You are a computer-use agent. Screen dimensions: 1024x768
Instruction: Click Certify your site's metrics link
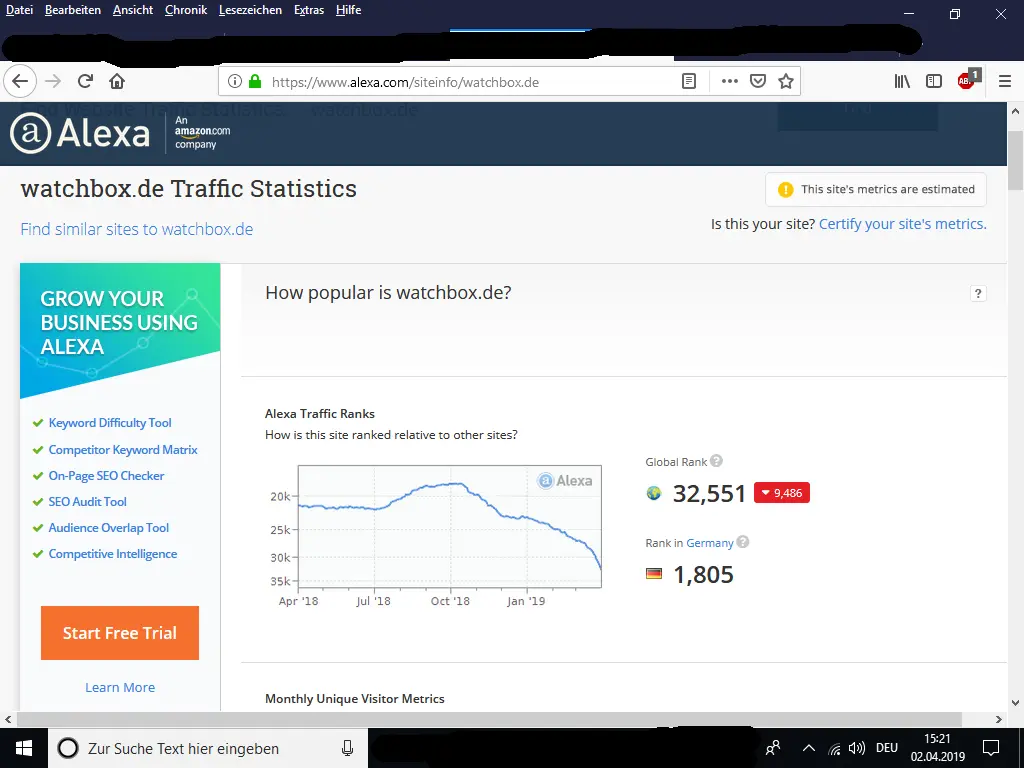[903, 224]
